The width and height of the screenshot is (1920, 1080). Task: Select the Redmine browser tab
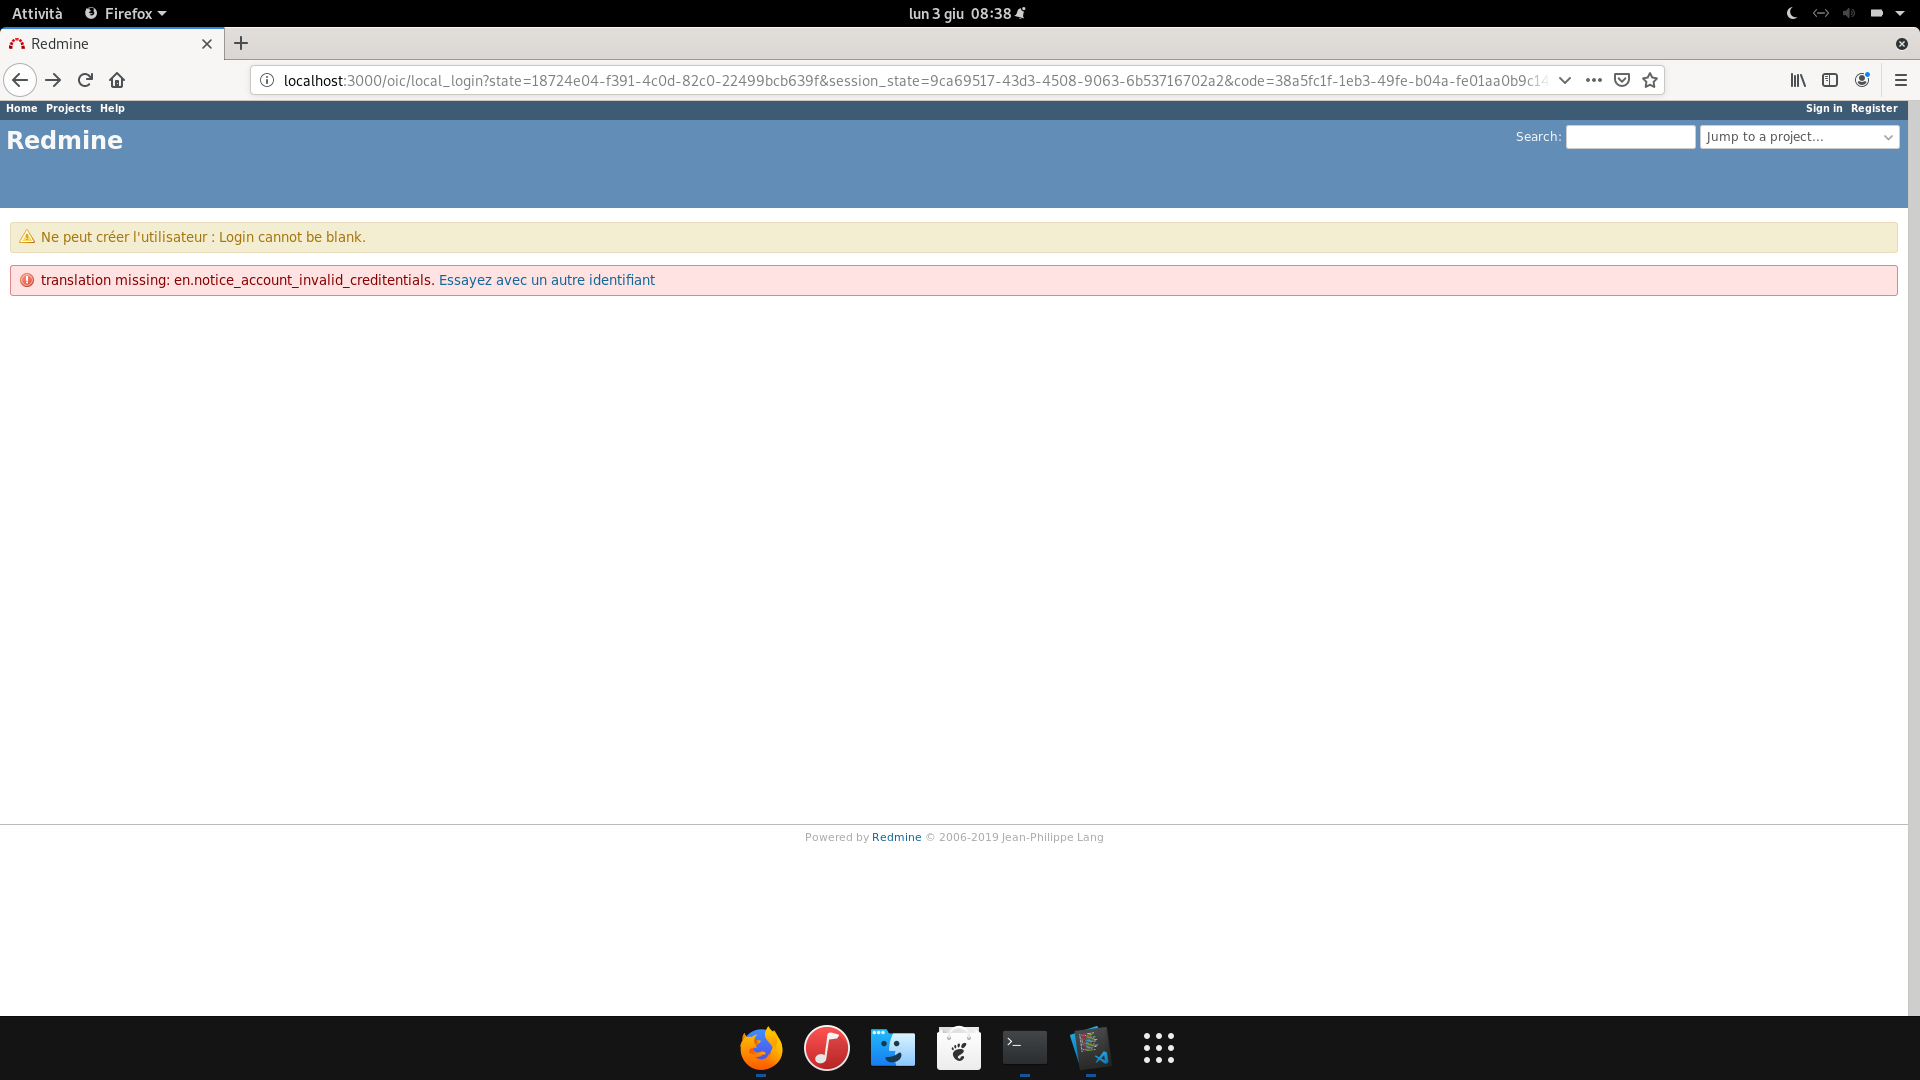click(112, 44)
